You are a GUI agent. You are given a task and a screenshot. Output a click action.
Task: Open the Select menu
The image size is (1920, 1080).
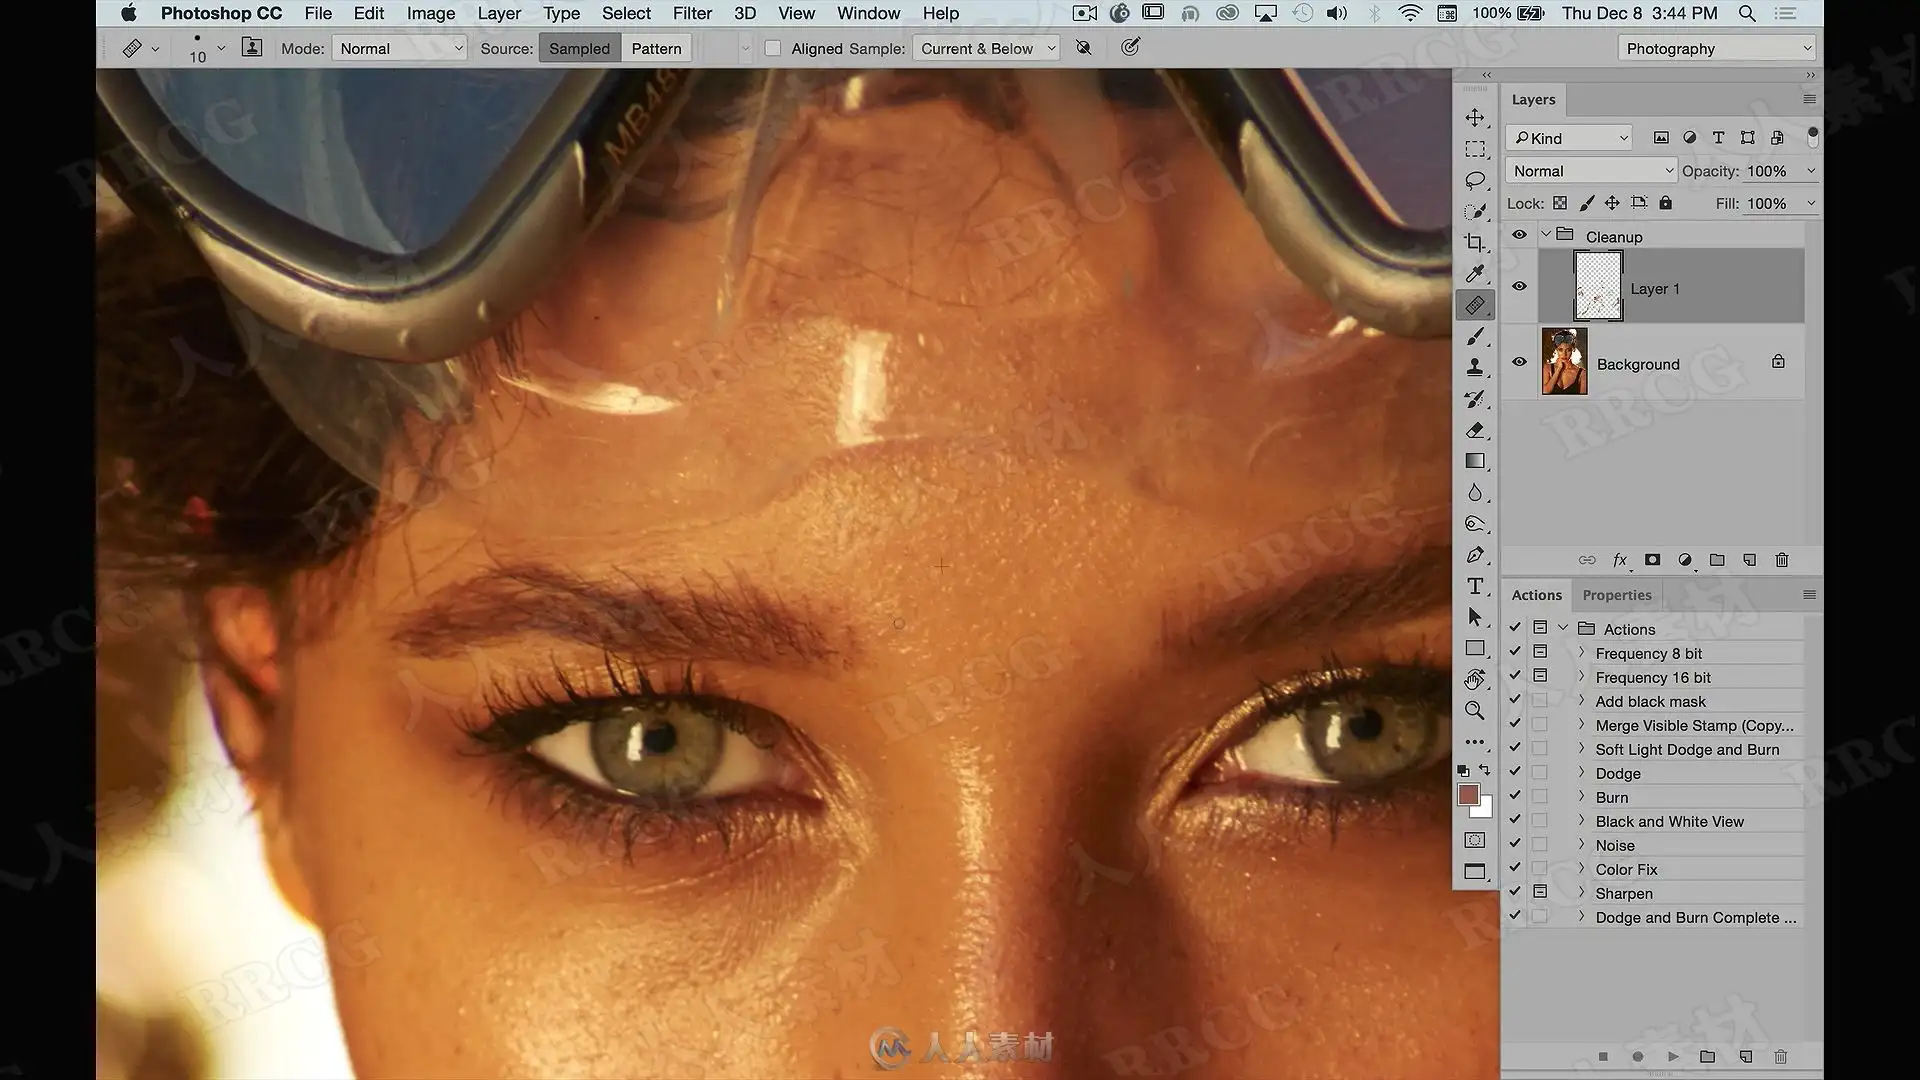[x=626, y=13]
